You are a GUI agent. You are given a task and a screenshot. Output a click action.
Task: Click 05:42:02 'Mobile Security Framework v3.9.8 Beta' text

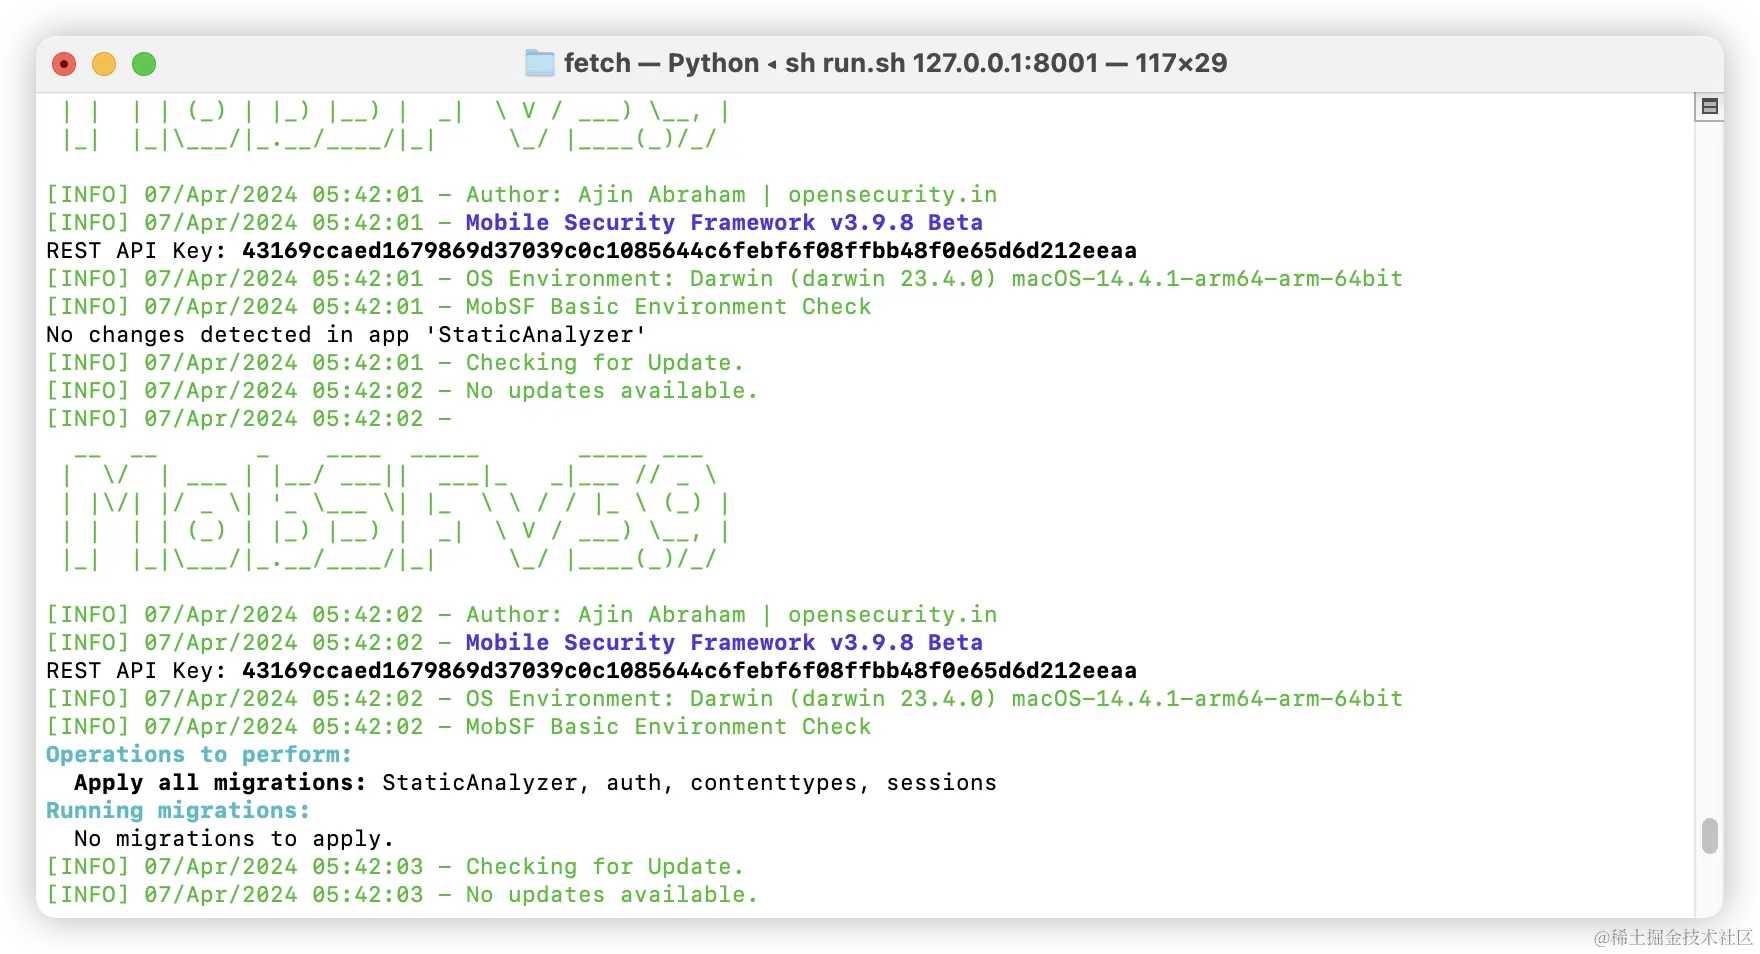[x=724, y=642]
